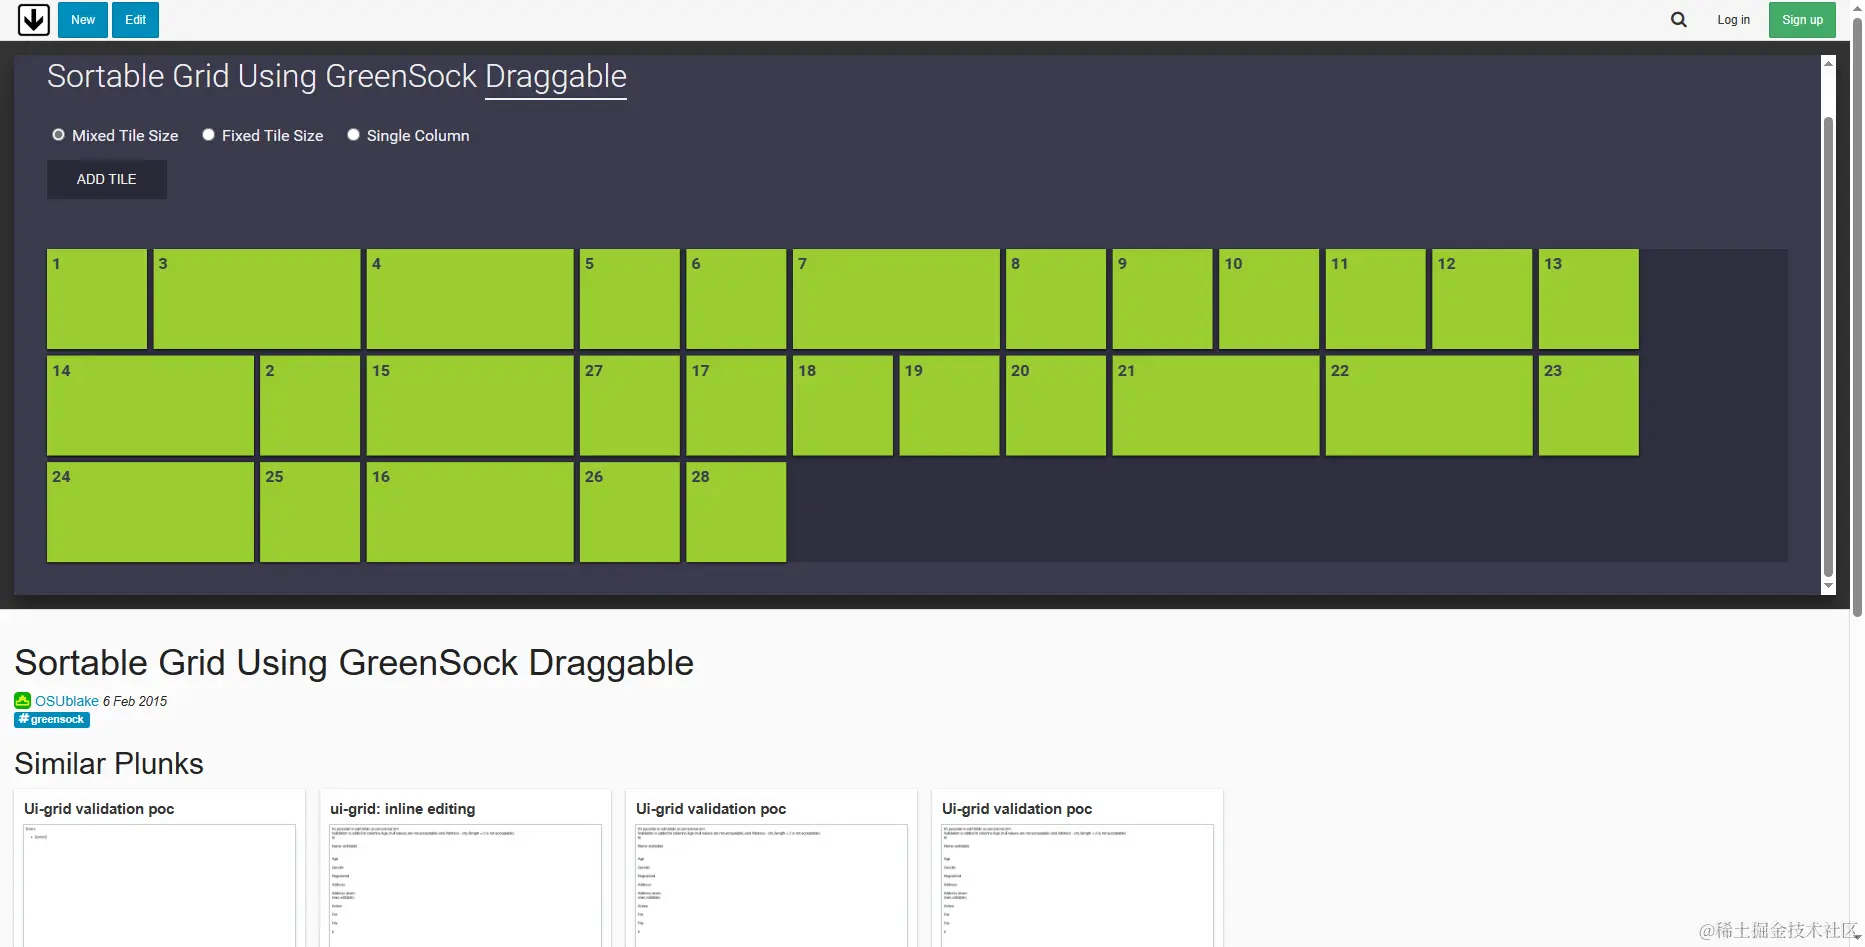Click tile number 15
Screen dimensions: 1865x947
click(470, 406)
